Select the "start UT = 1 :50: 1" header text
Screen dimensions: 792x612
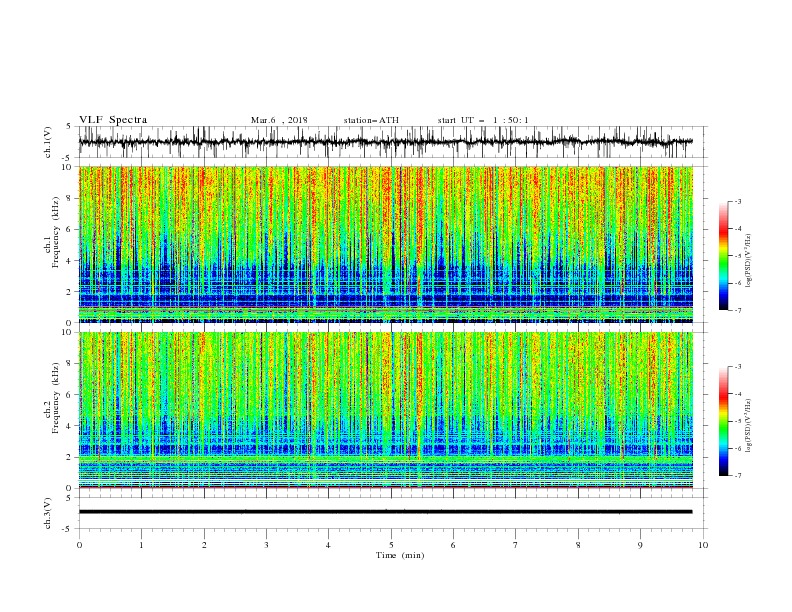[x=483, y=120]
